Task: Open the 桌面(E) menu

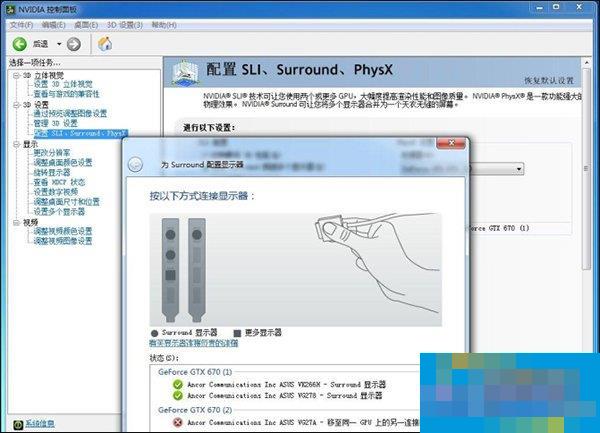Action: (86, 25)
